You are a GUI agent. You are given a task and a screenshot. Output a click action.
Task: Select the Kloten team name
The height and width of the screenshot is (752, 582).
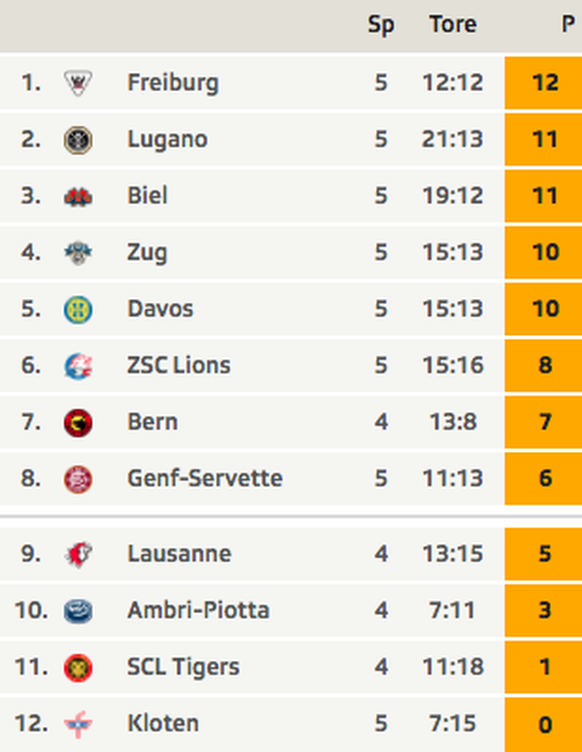[x=163, y=723]
